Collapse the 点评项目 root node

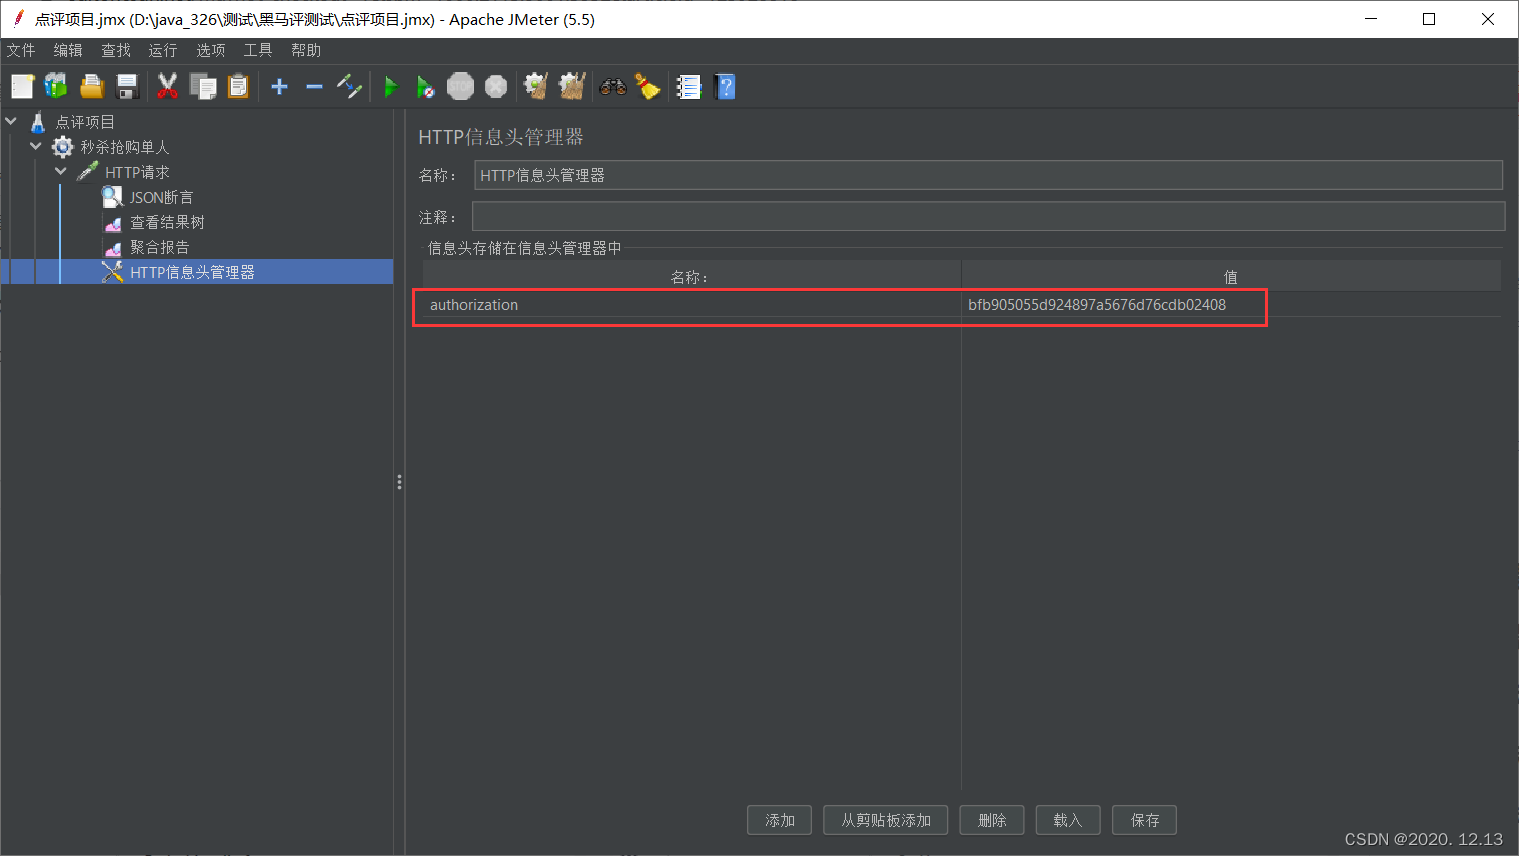[11, 121]
